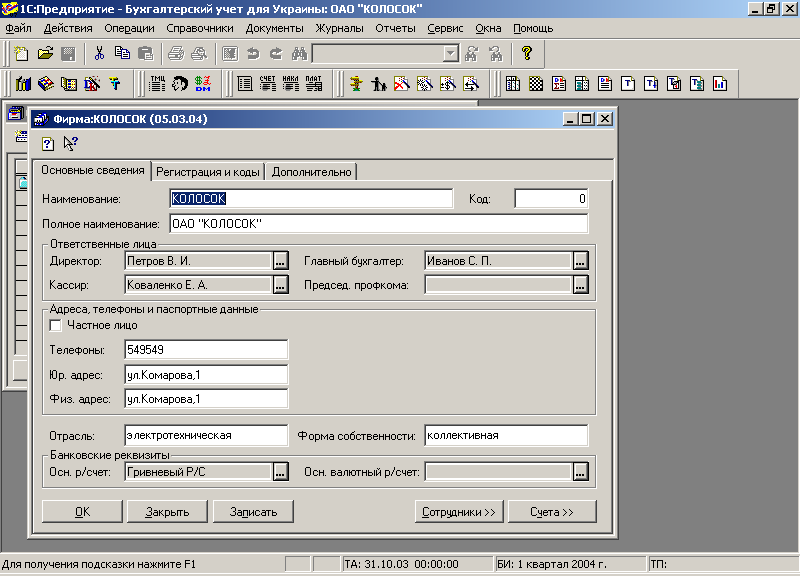Click the binoculars Find icon
Screen dimensions: 800x576
click(x=299, y=53)
